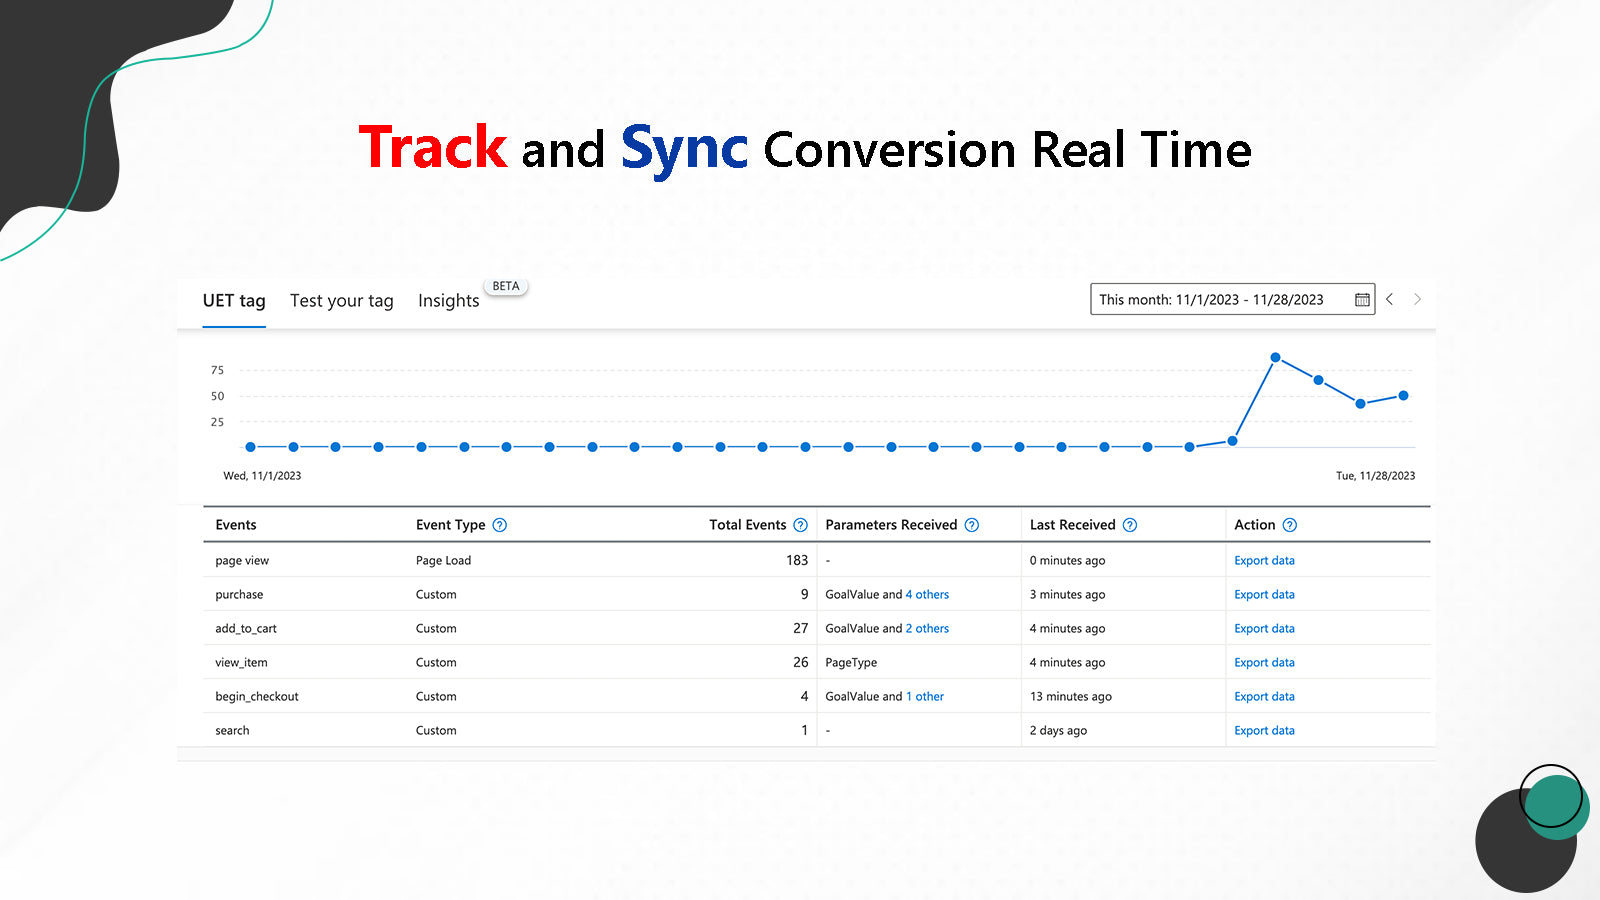1600x900 pixels.
Task: Click the Action column header text
Action: point(1254,525)
